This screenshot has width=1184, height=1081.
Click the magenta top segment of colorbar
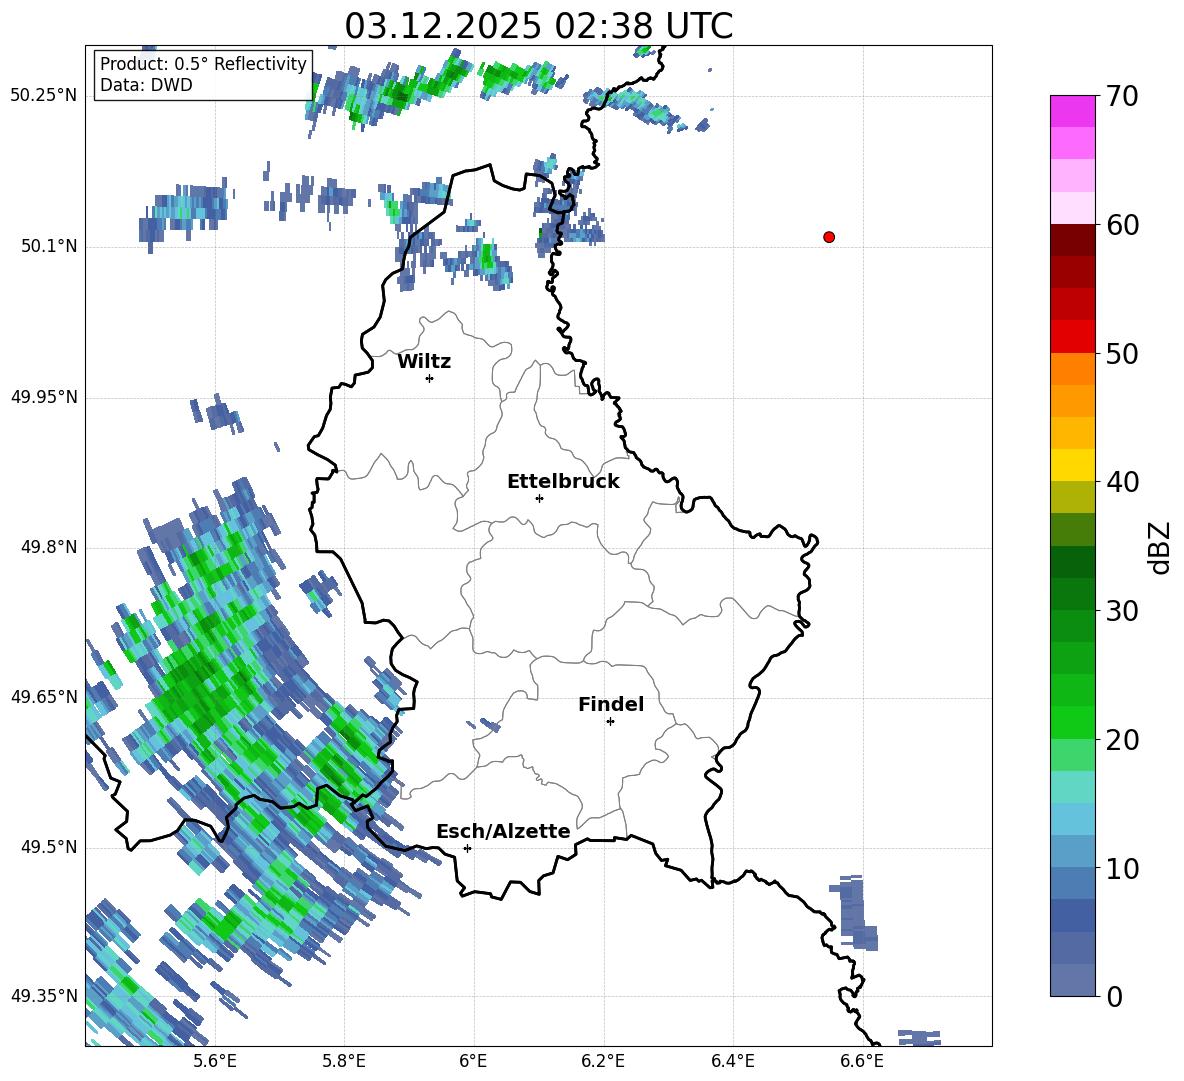point(1072,111)
